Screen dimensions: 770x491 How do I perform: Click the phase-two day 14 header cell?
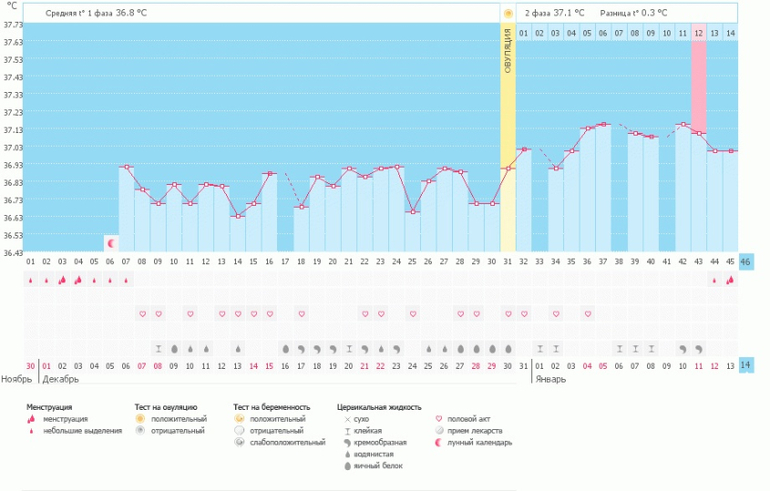[730, 33]
